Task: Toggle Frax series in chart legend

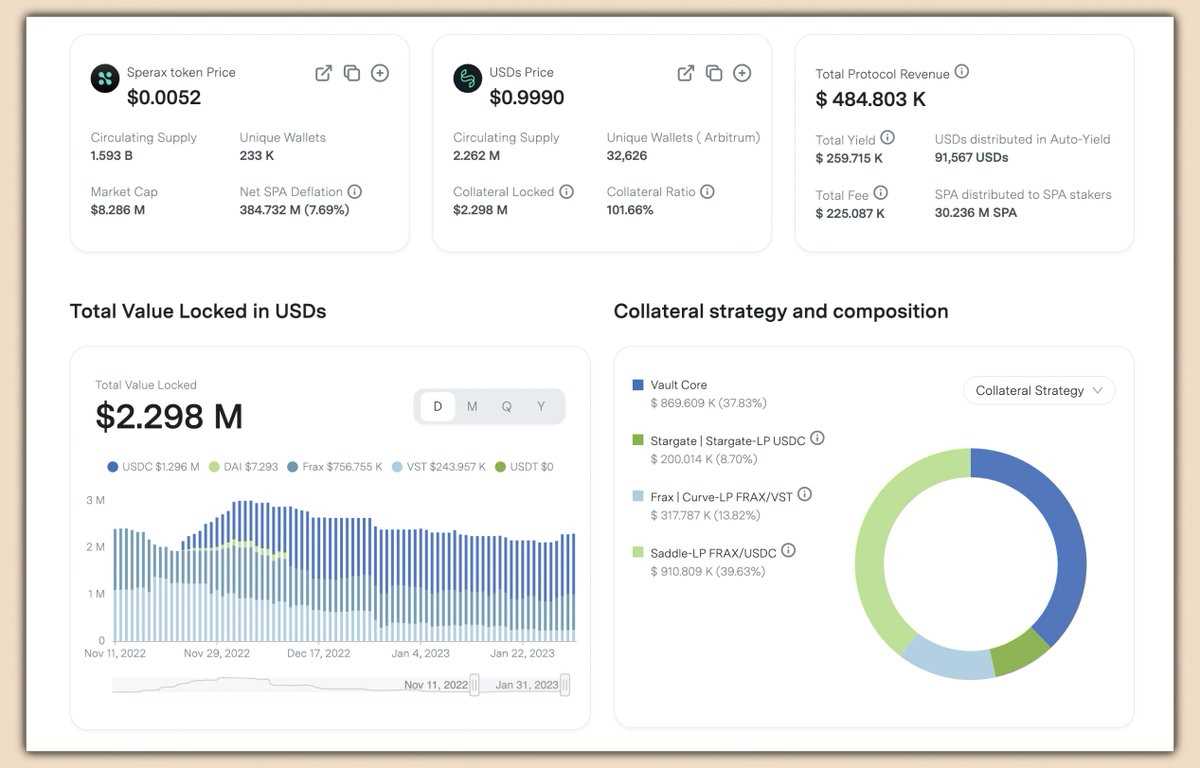Action: click(x=333, y=467)
